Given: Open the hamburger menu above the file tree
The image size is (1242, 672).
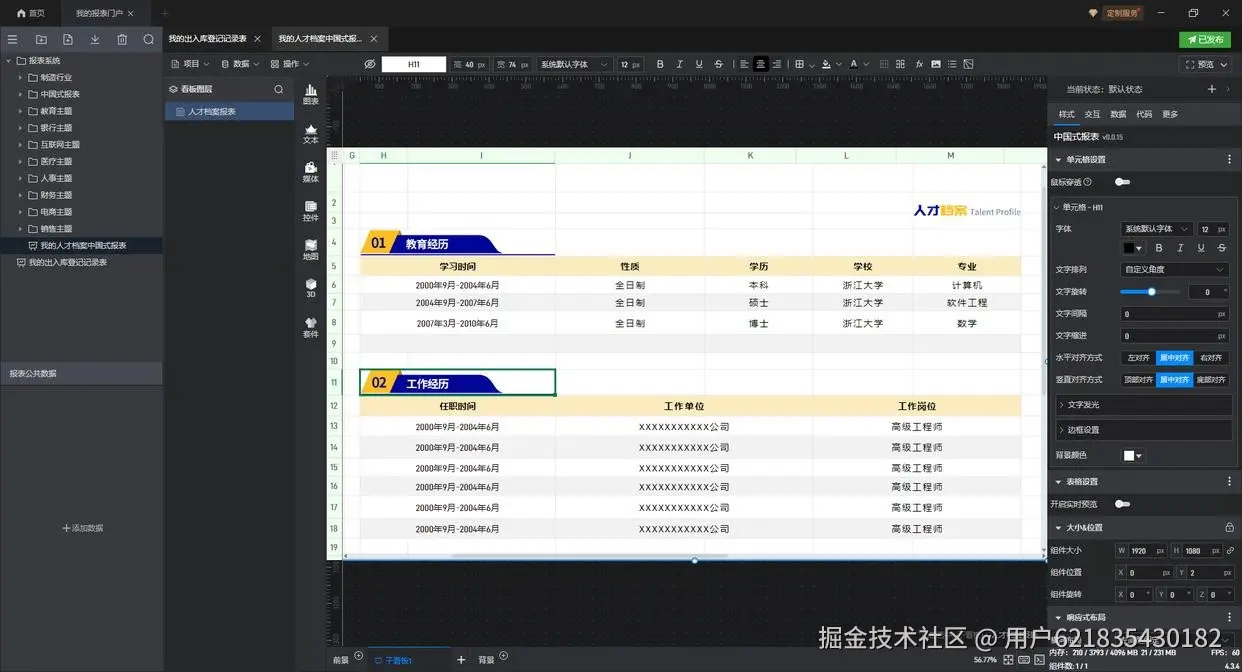Looking at the screenshot, I should (x=13, y=39).
